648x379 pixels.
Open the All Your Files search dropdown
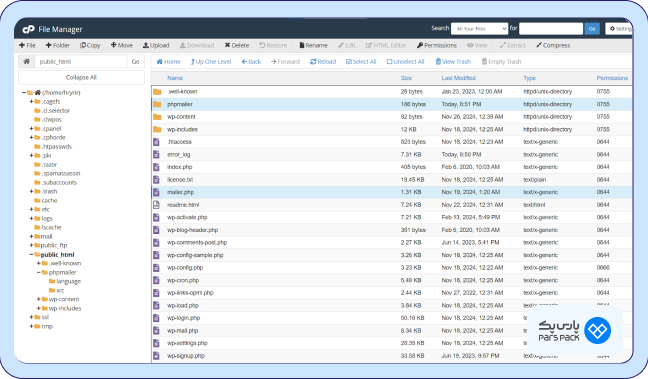479,29
